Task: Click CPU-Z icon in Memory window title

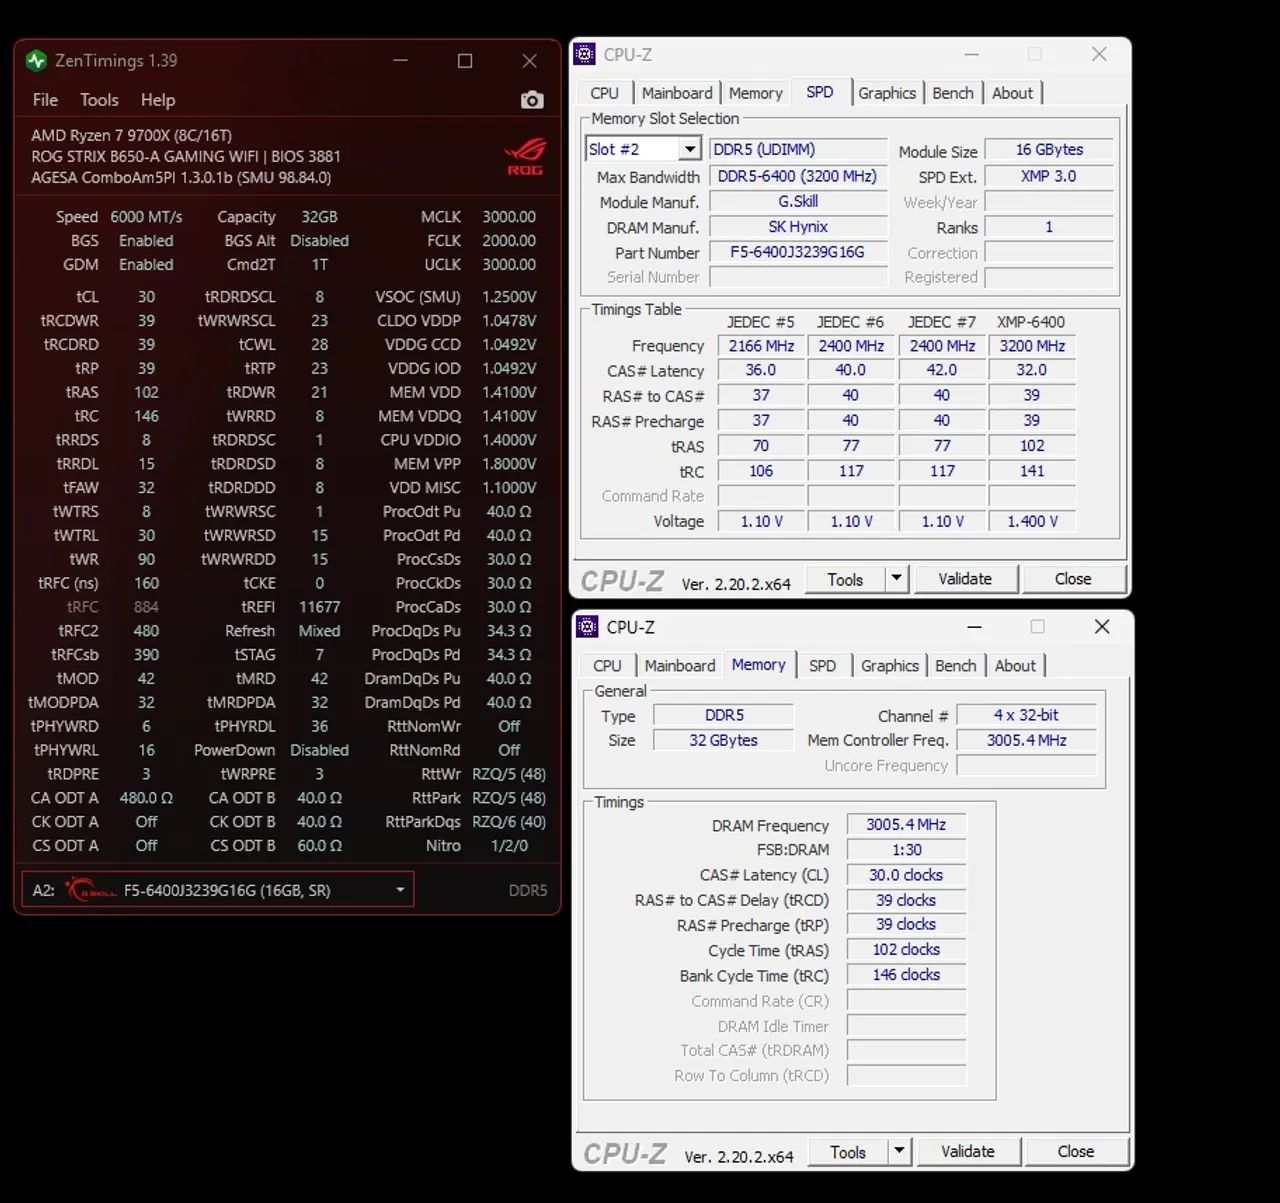Action: [x=587, y=627]
